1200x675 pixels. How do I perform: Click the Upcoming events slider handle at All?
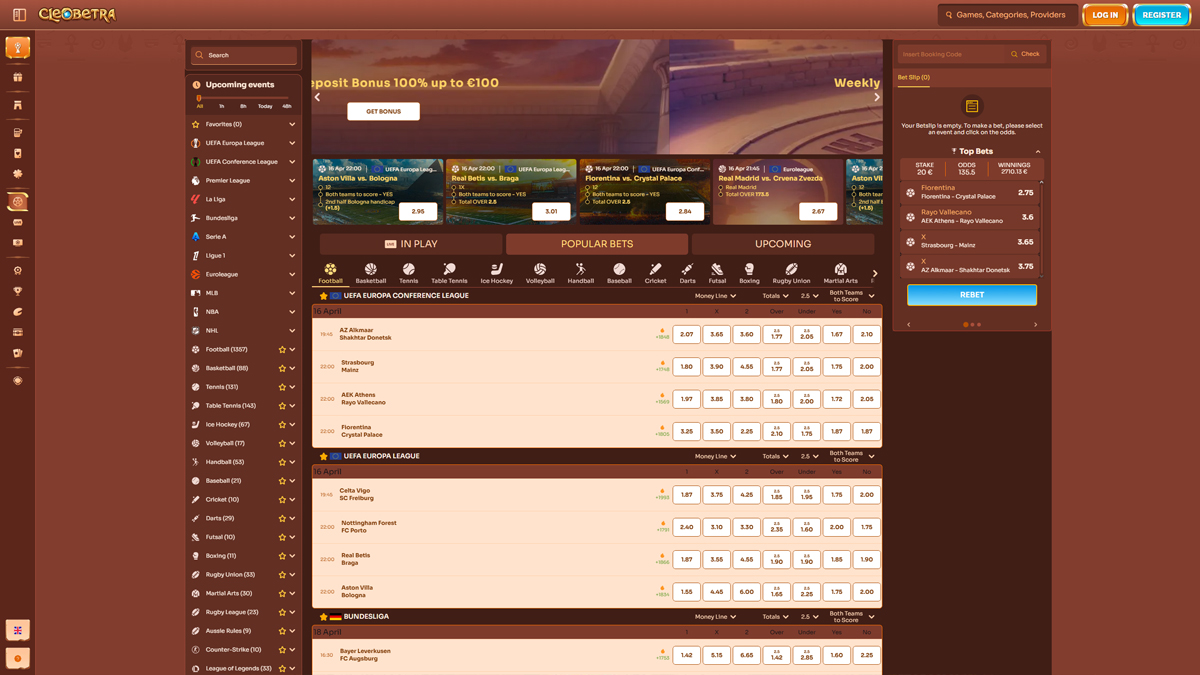click(200, 98)
